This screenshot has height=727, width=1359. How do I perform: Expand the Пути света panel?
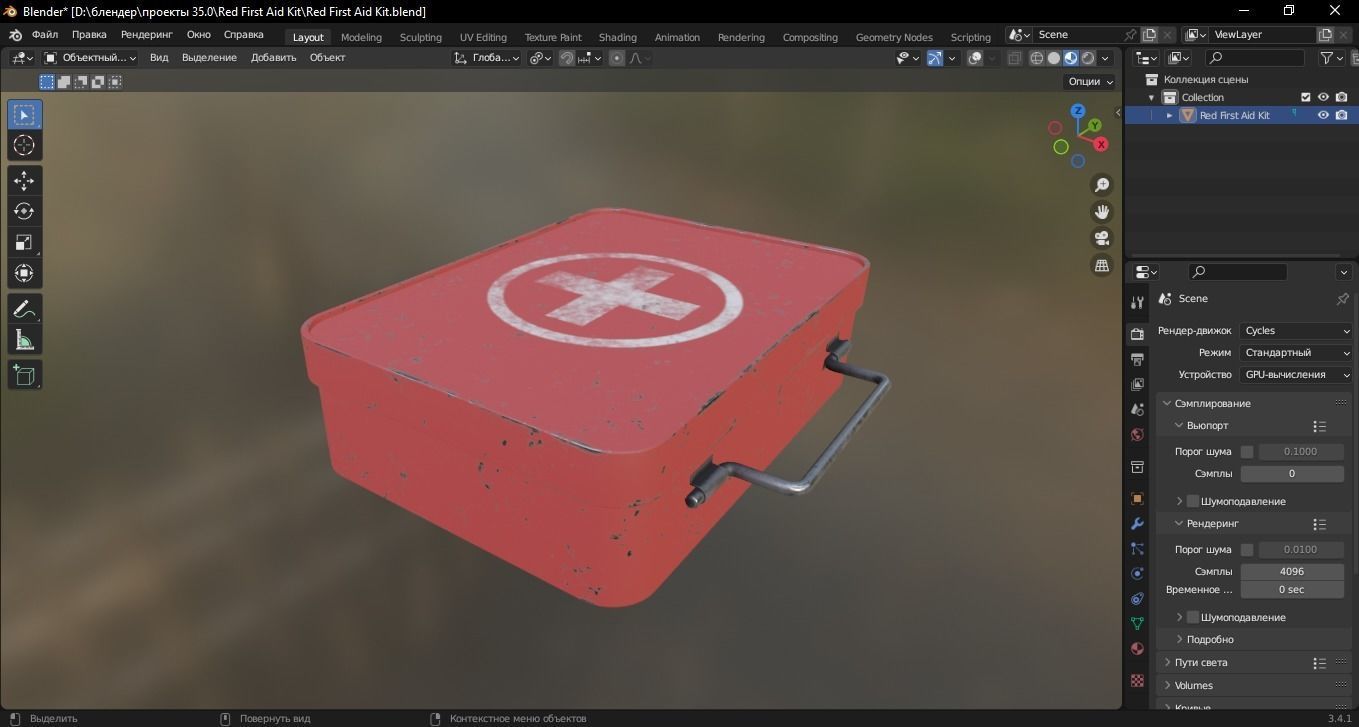[1167, 663]
